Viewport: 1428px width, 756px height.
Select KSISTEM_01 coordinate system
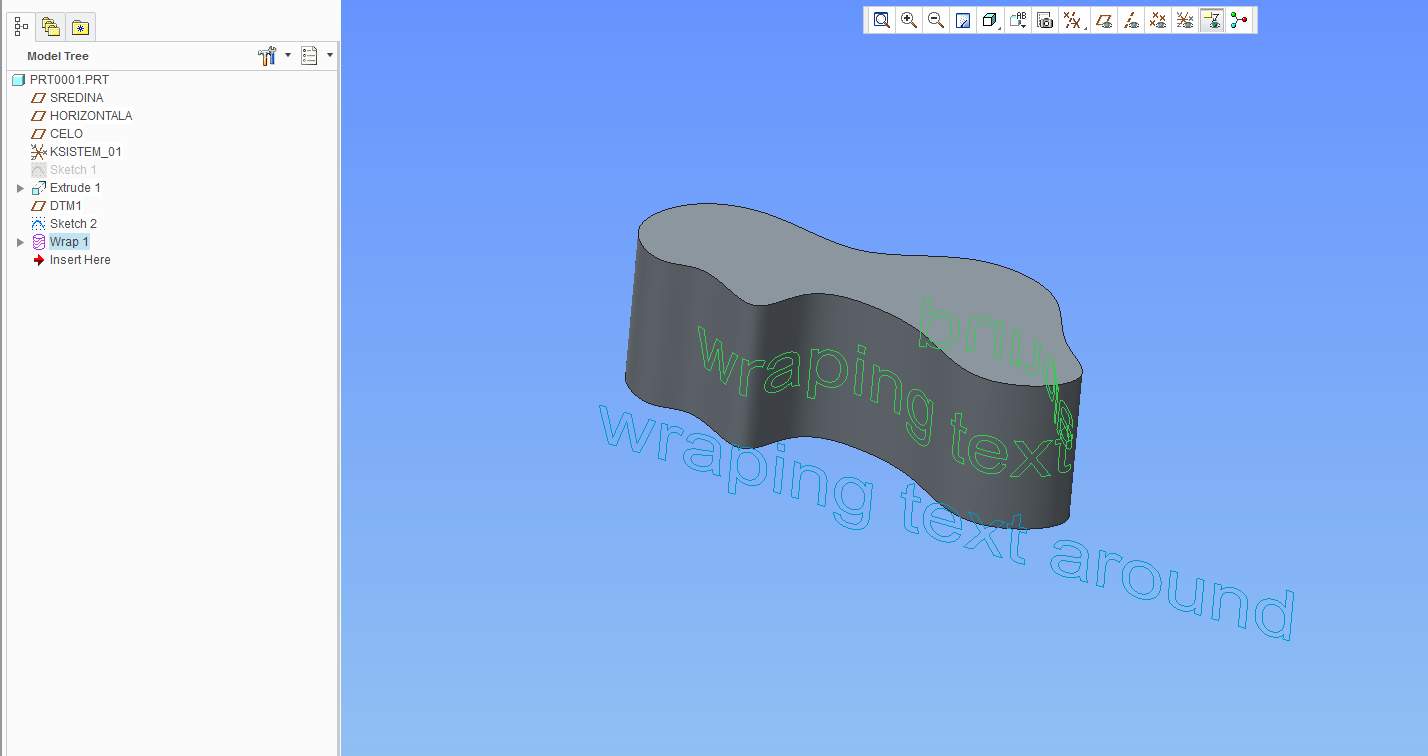coord(86,152)
